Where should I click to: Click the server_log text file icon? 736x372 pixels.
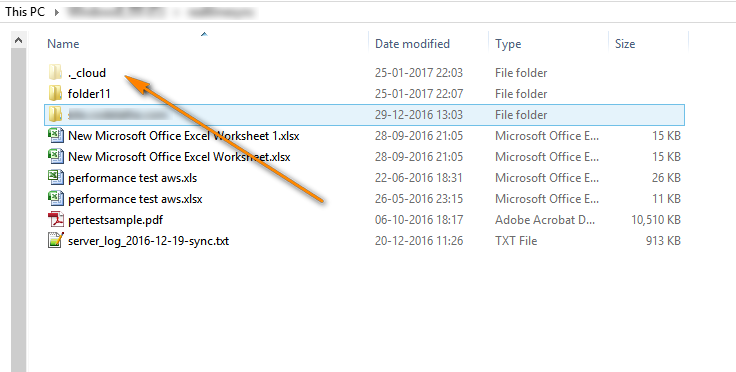pos(56,241)
